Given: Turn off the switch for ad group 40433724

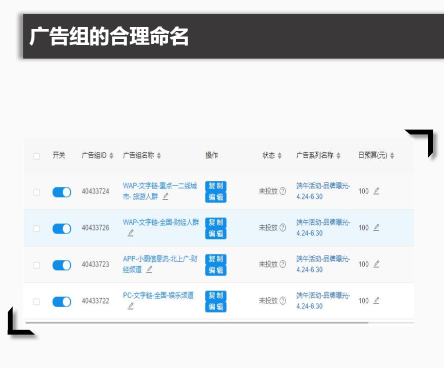Looking at the screenshot, I should pos(62,192).
